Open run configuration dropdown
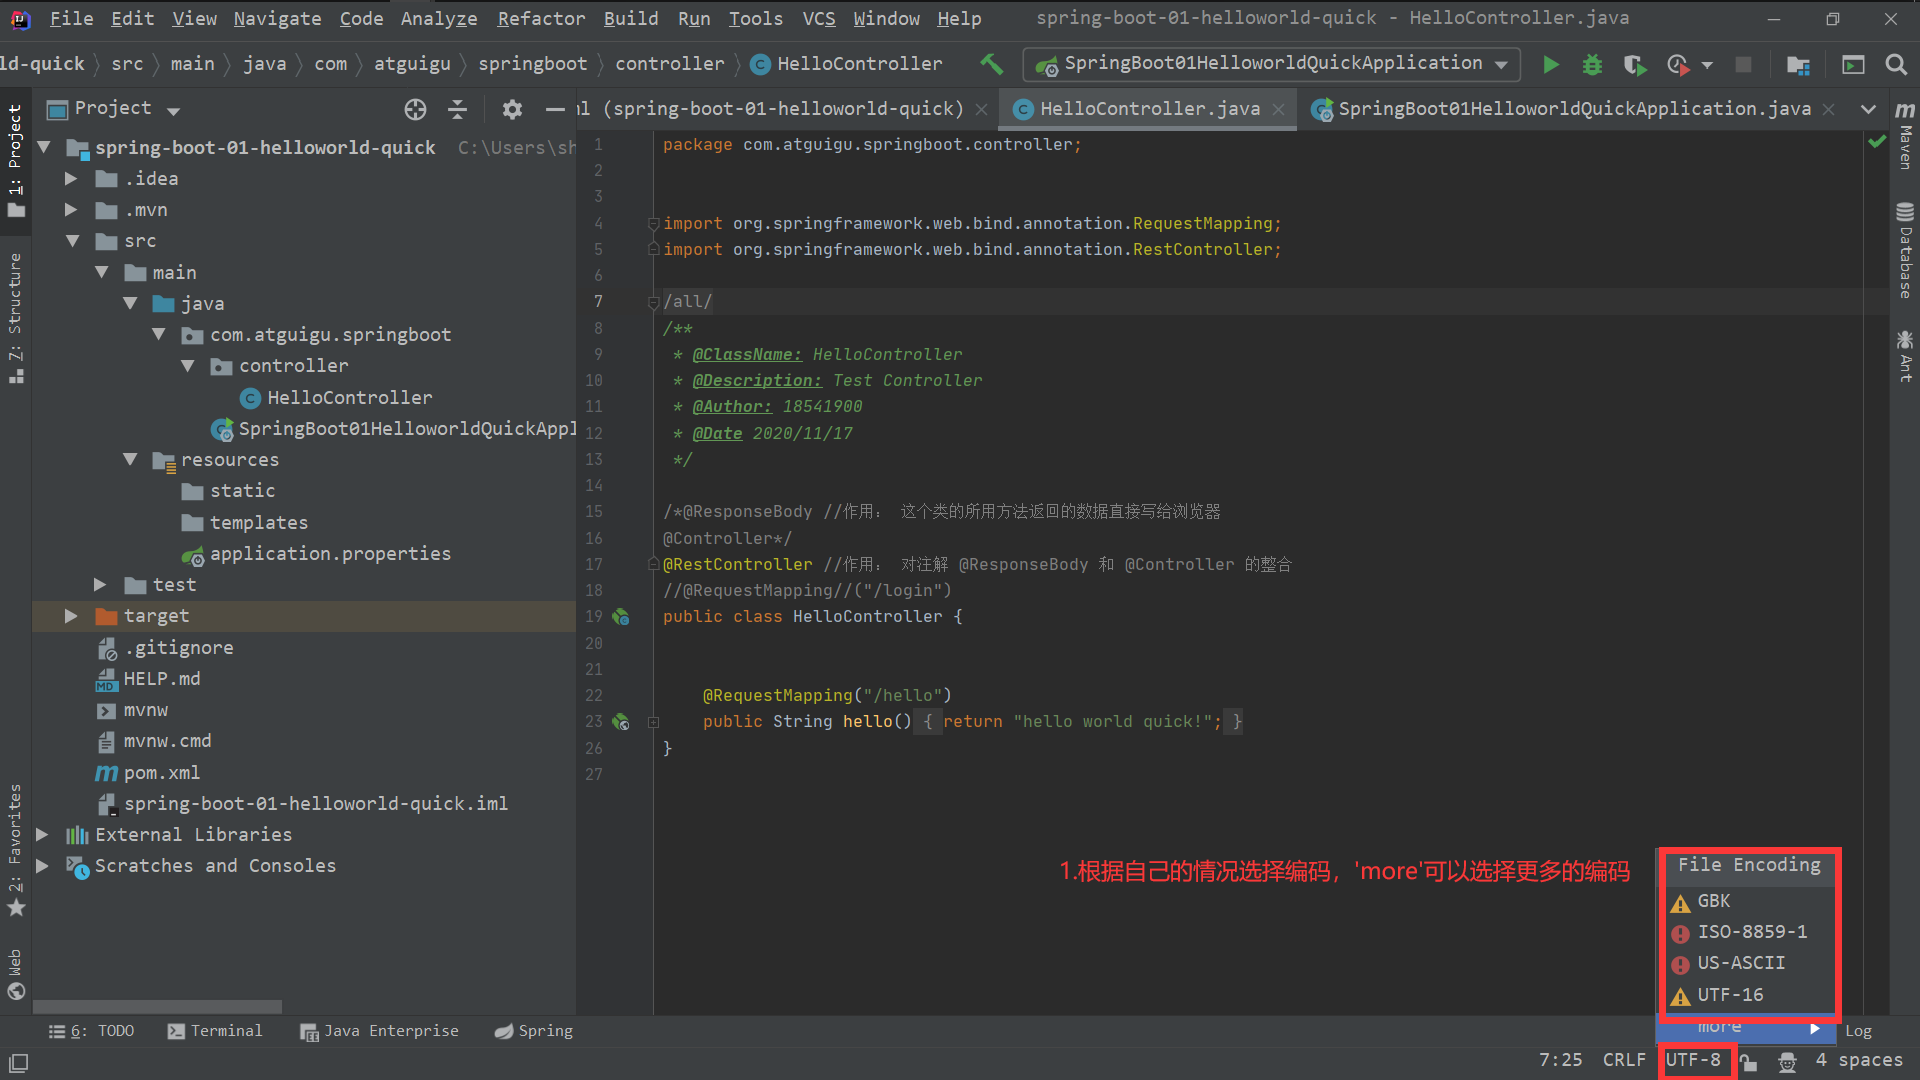Image resolution: width=1920 pixels, height=1080 pixels. click(1501, 64)
